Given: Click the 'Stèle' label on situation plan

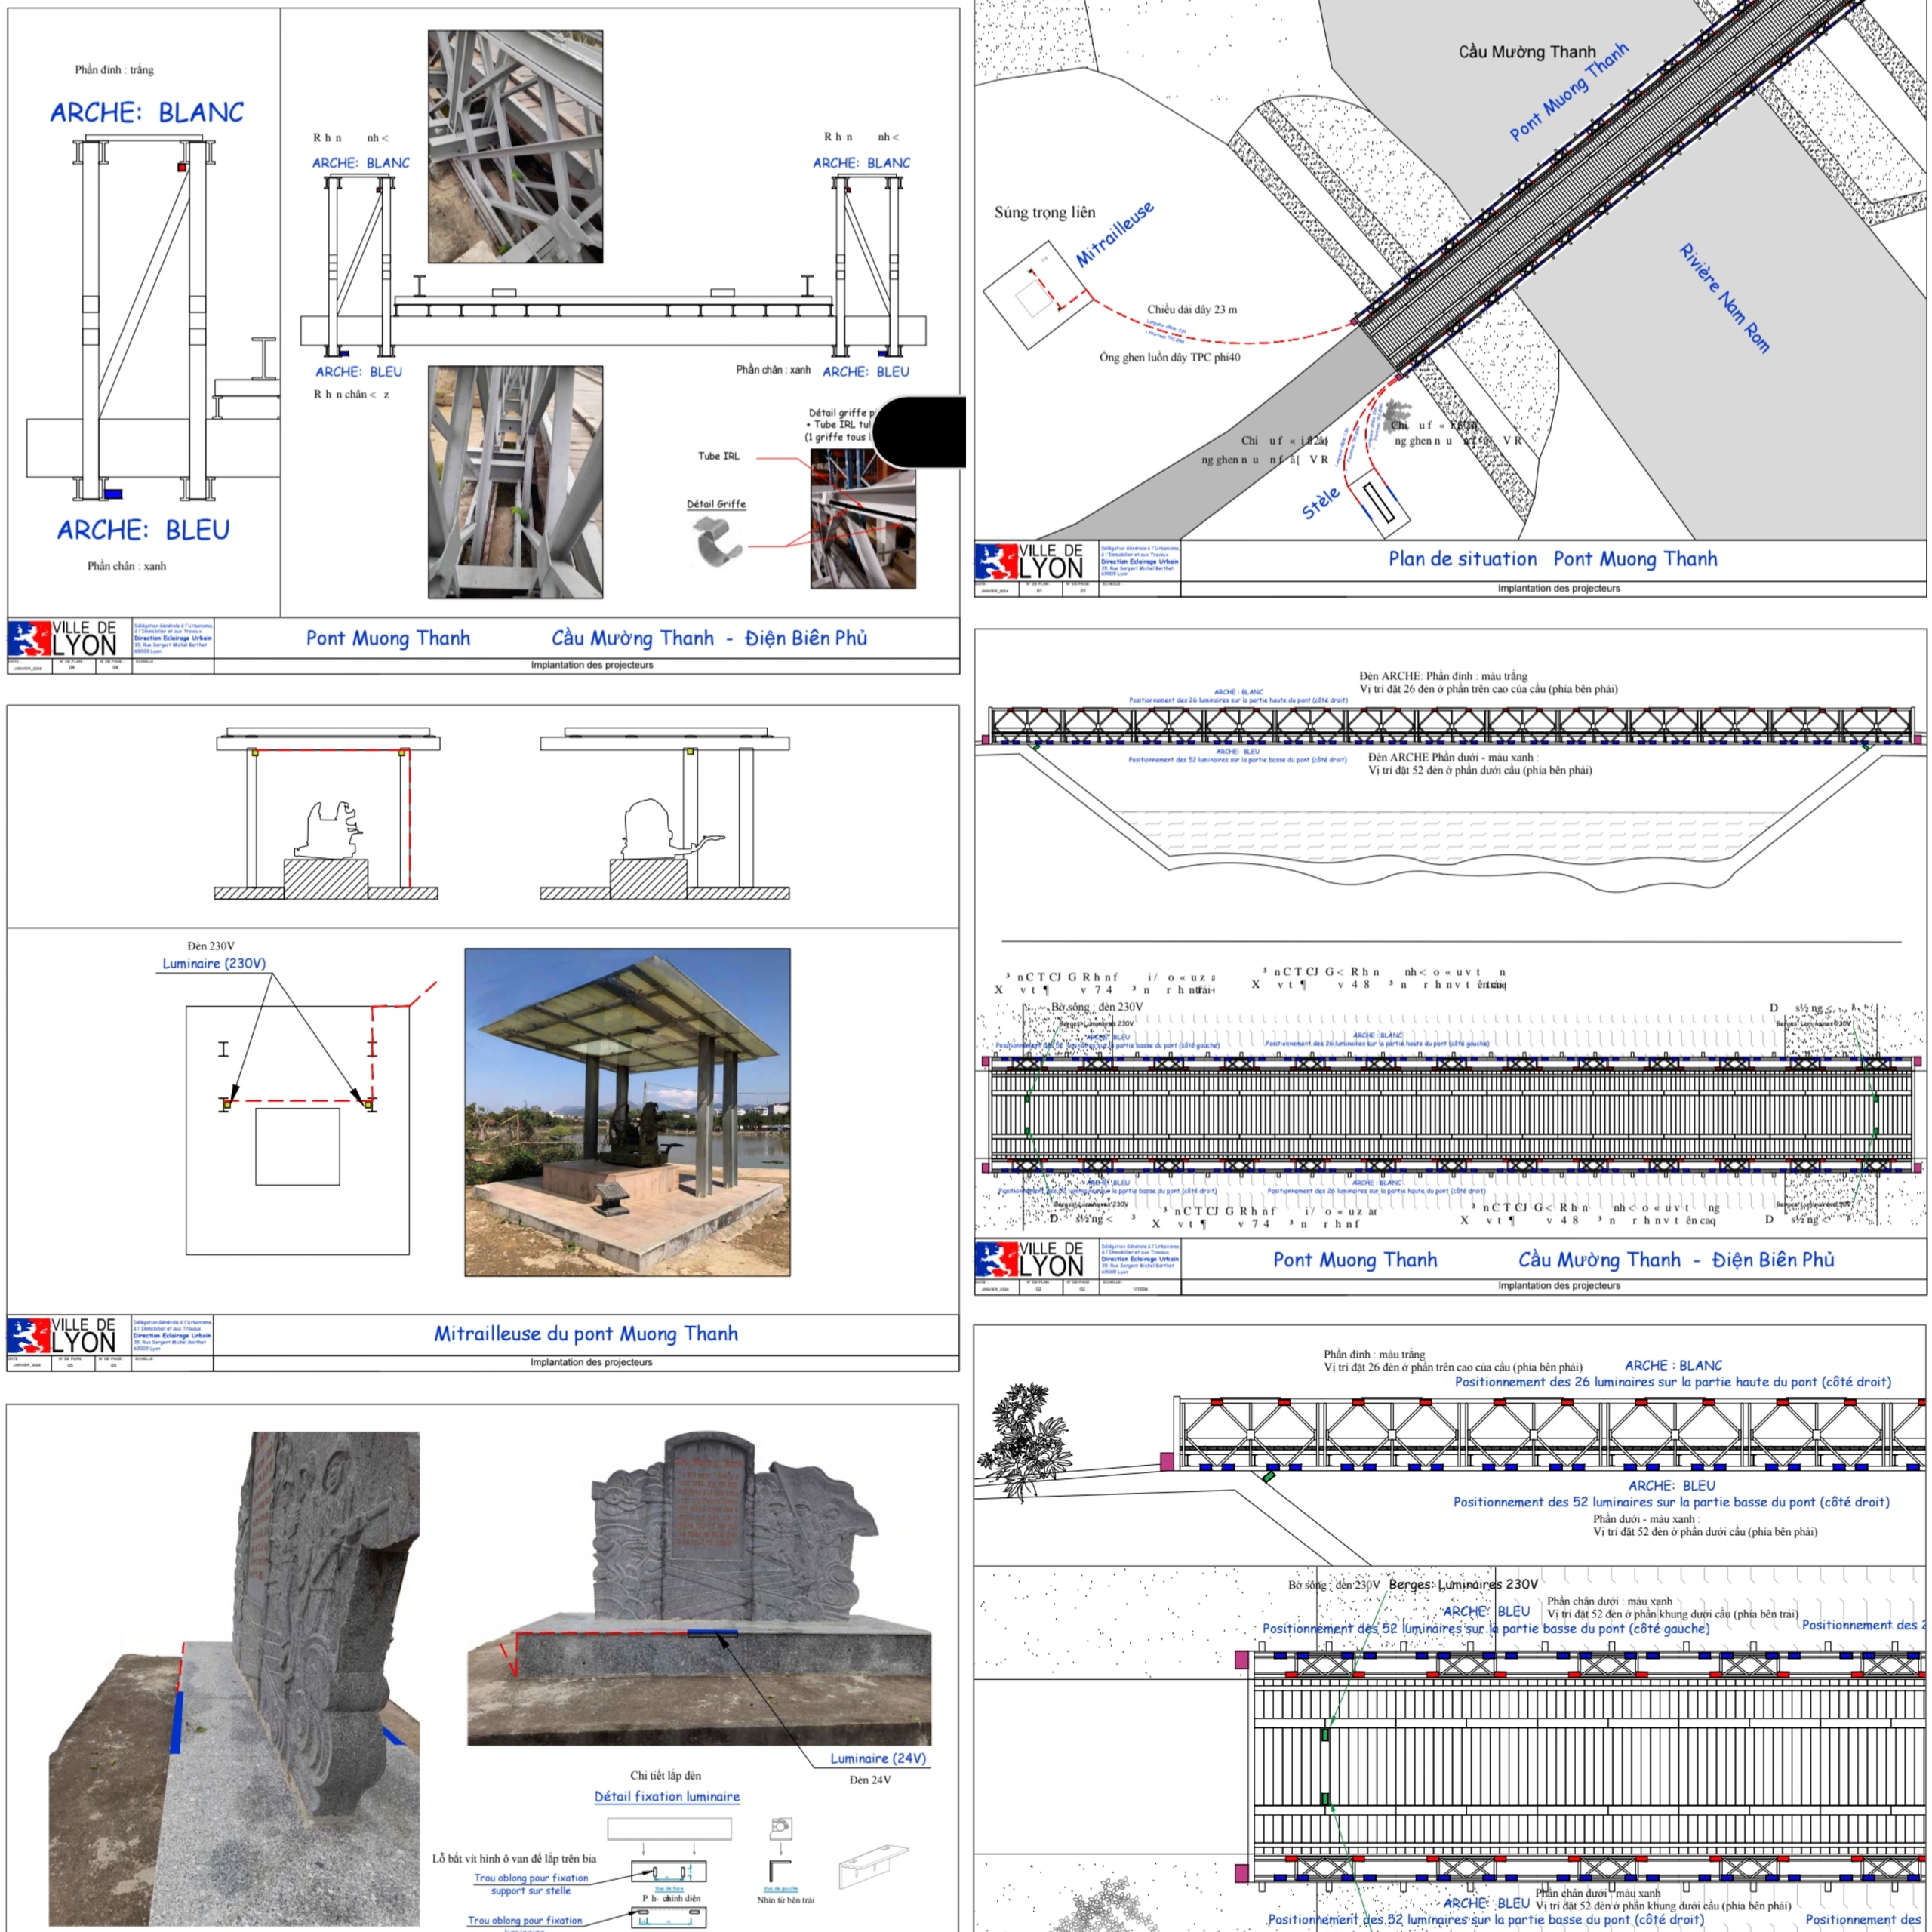Looking at the screenshot, I should pyautogui.click(x=1320, y=503).
